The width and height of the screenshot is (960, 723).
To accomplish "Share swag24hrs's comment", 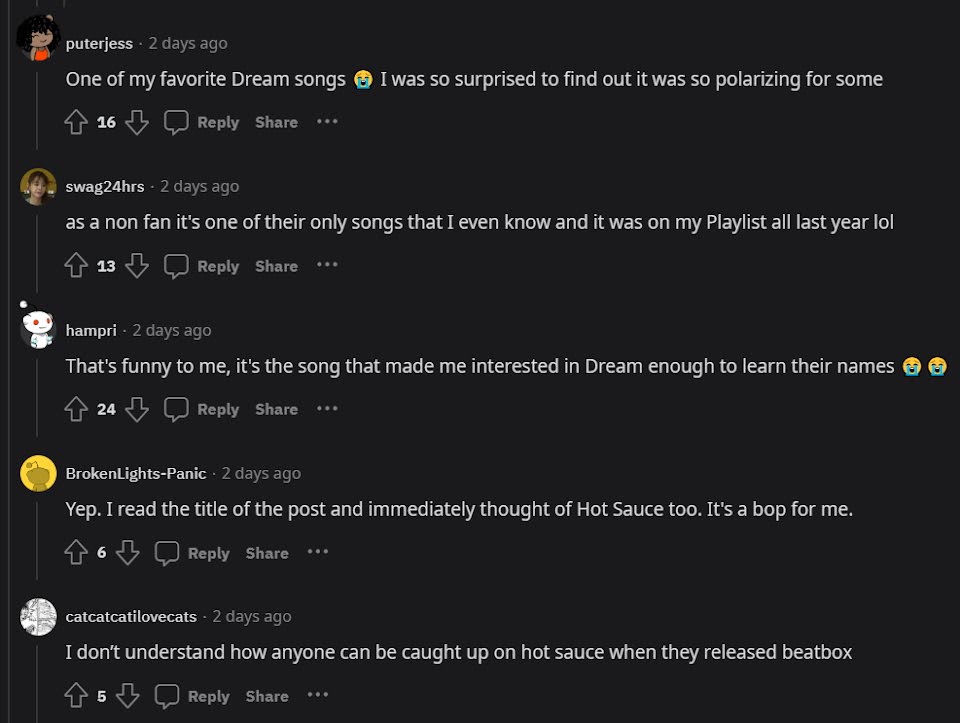I will click(276, 266).
